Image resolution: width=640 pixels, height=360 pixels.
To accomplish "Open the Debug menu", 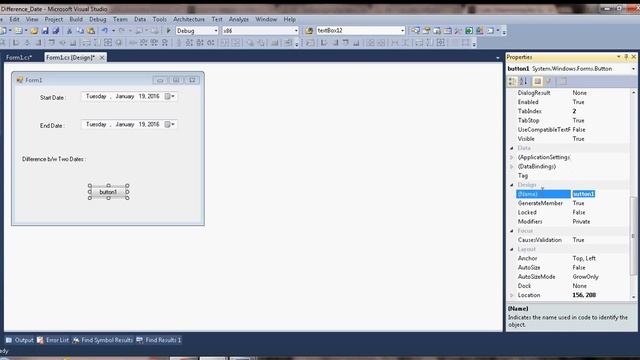I will [98, 19].
